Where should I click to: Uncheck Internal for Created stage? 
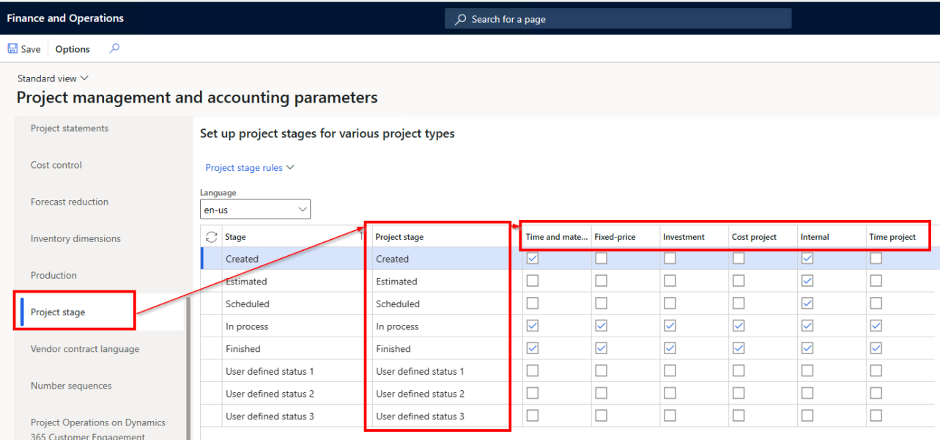(807, 259)
